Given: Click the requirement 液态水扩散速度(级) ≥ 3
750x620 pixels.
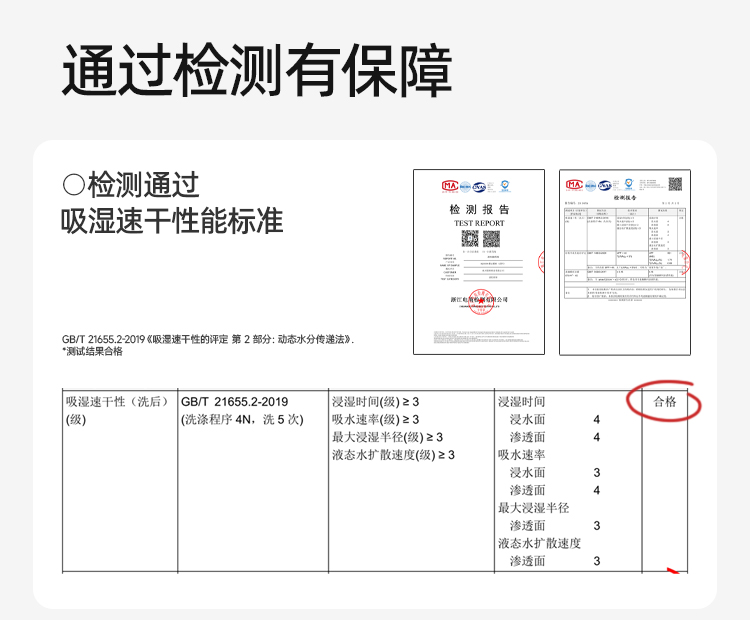Looking at the screenshot, I should [393, 455].
